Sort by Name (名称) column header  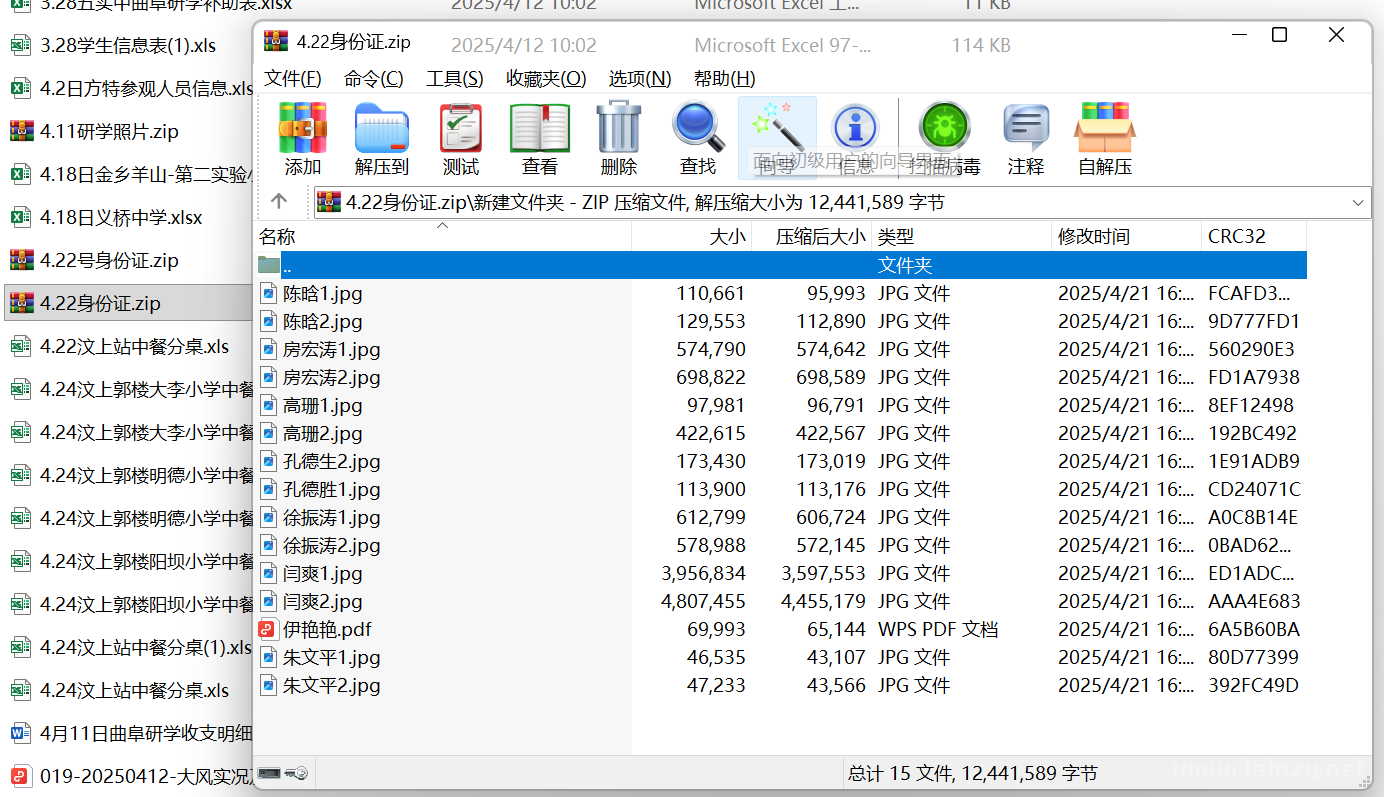pos(277,237)
